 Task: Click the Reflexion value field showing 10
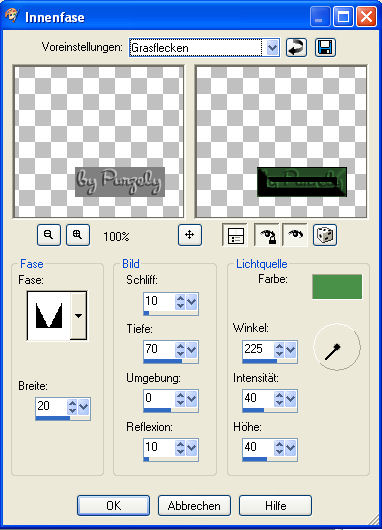click(160, 447)
